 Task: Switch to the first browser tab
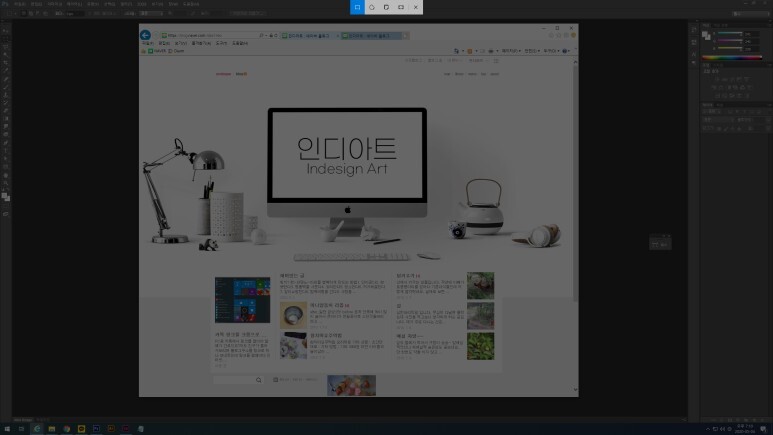click(310, 36)
